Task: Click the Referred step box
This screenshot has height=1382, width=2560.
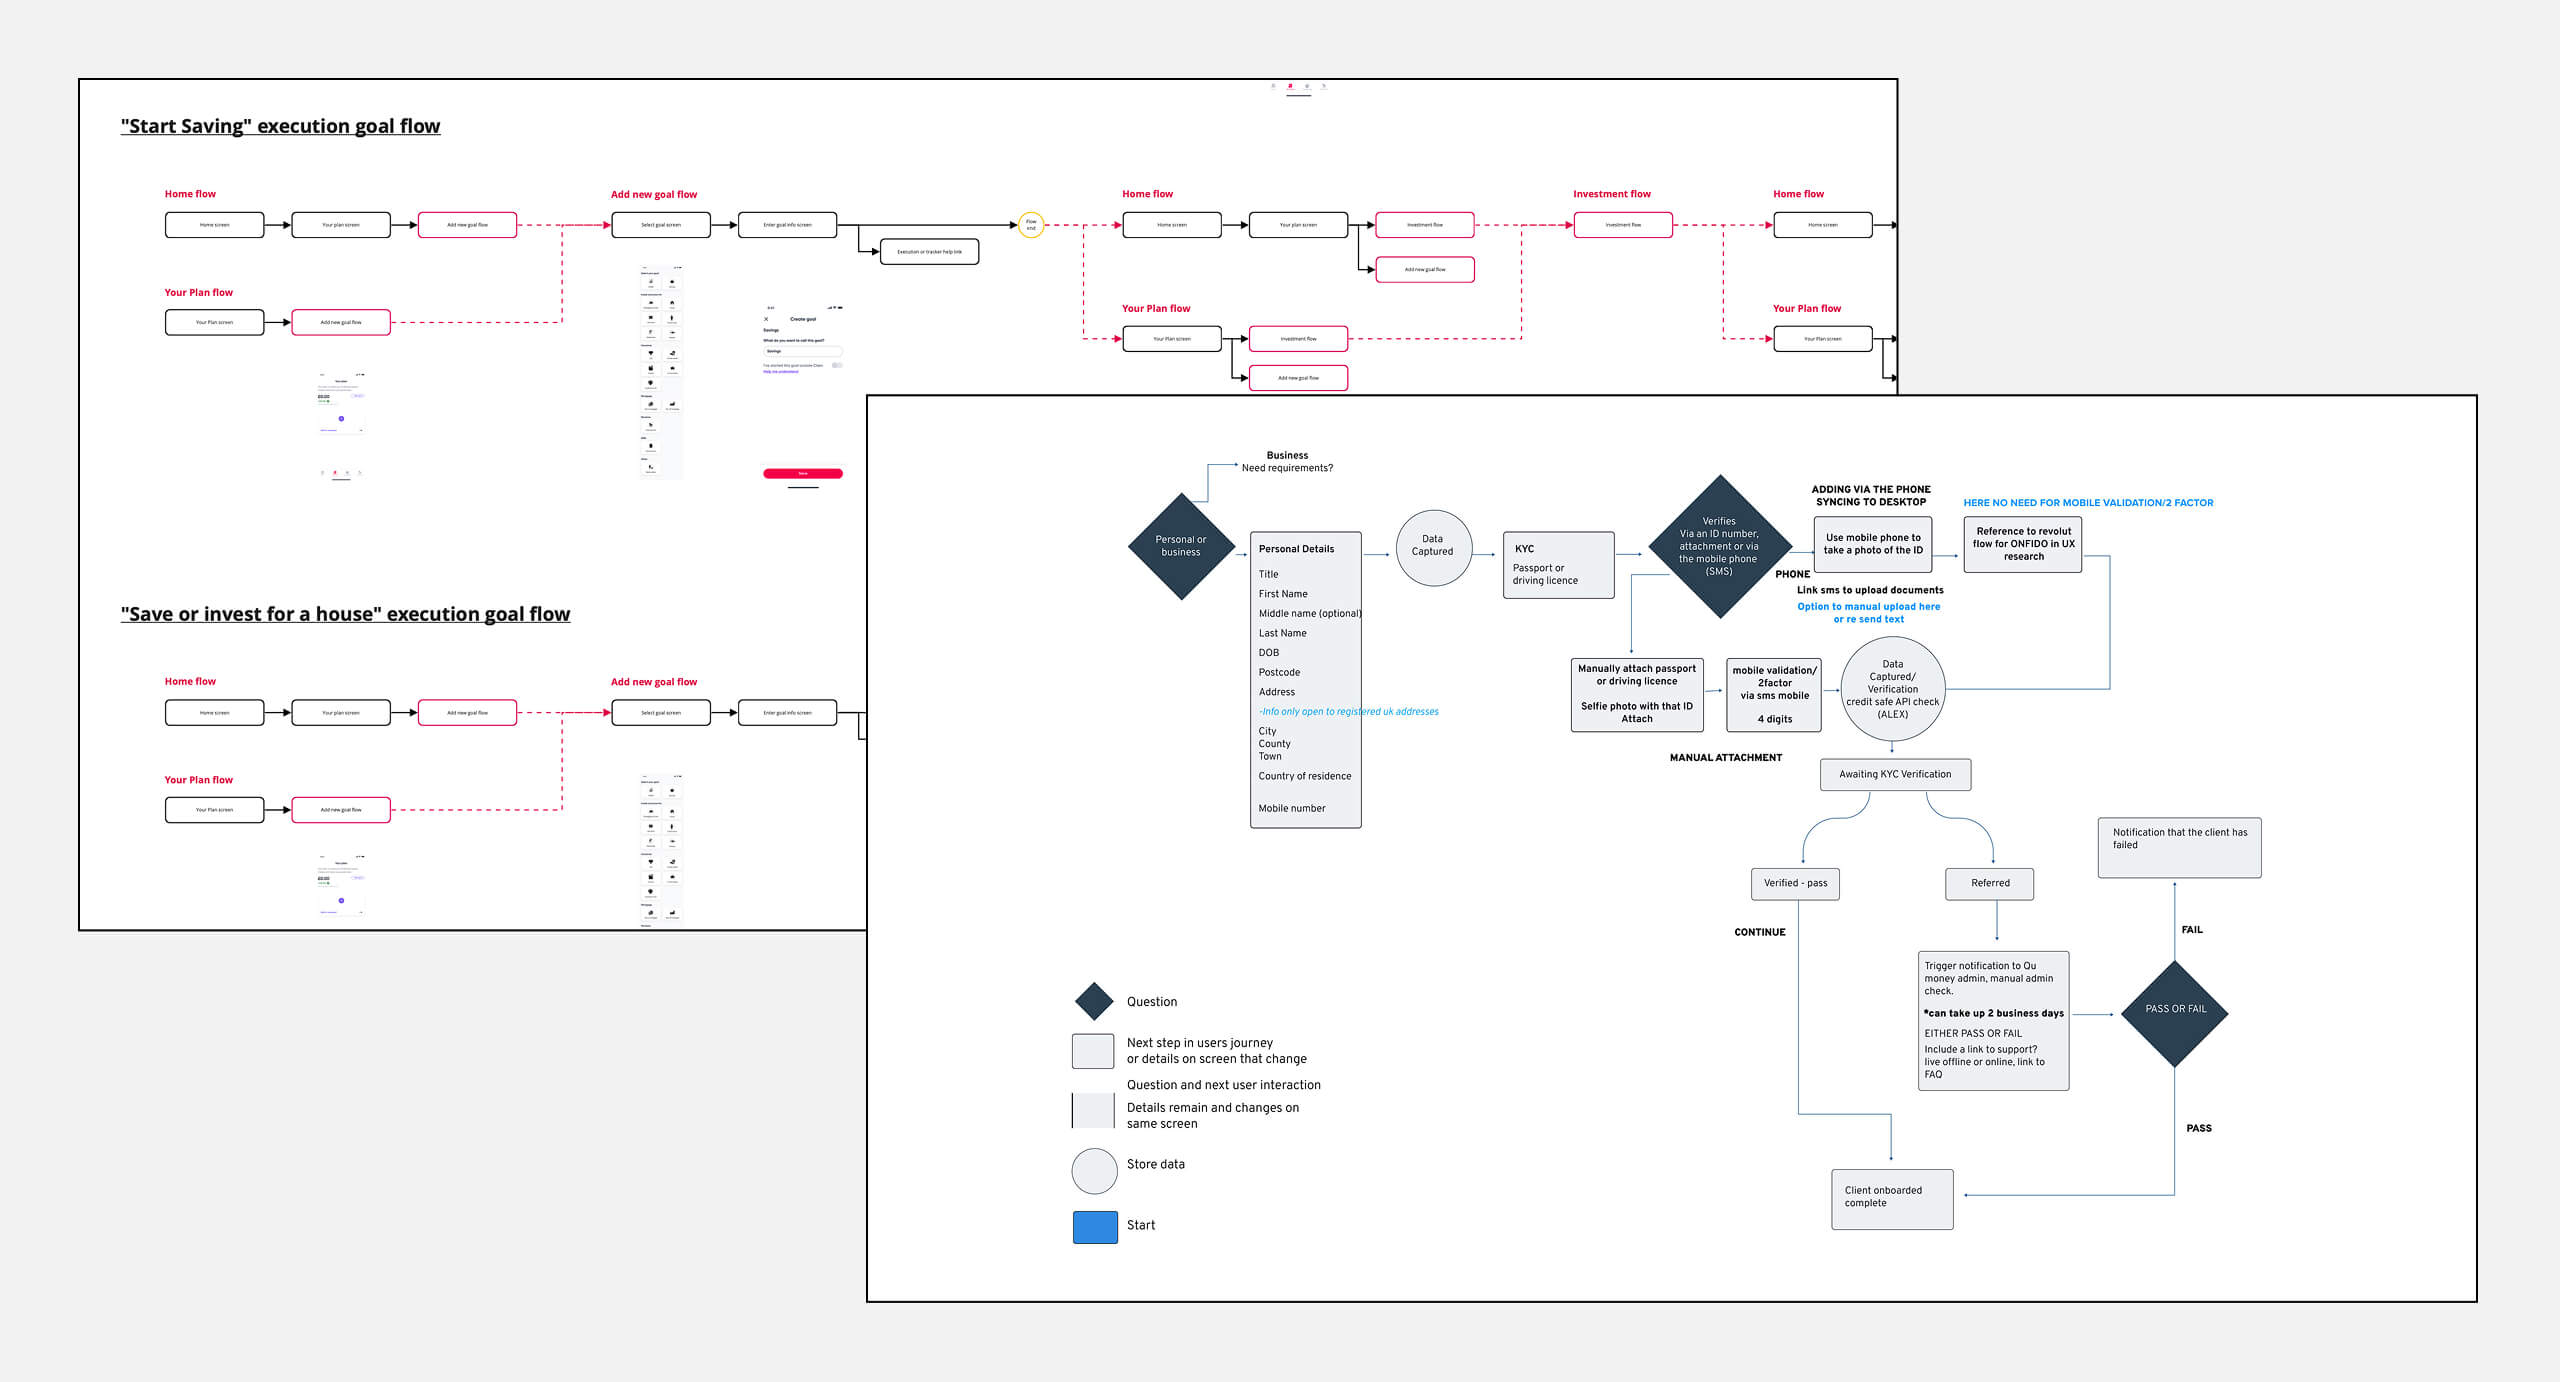Action: pyautogui.click(x=1989, y=883)
